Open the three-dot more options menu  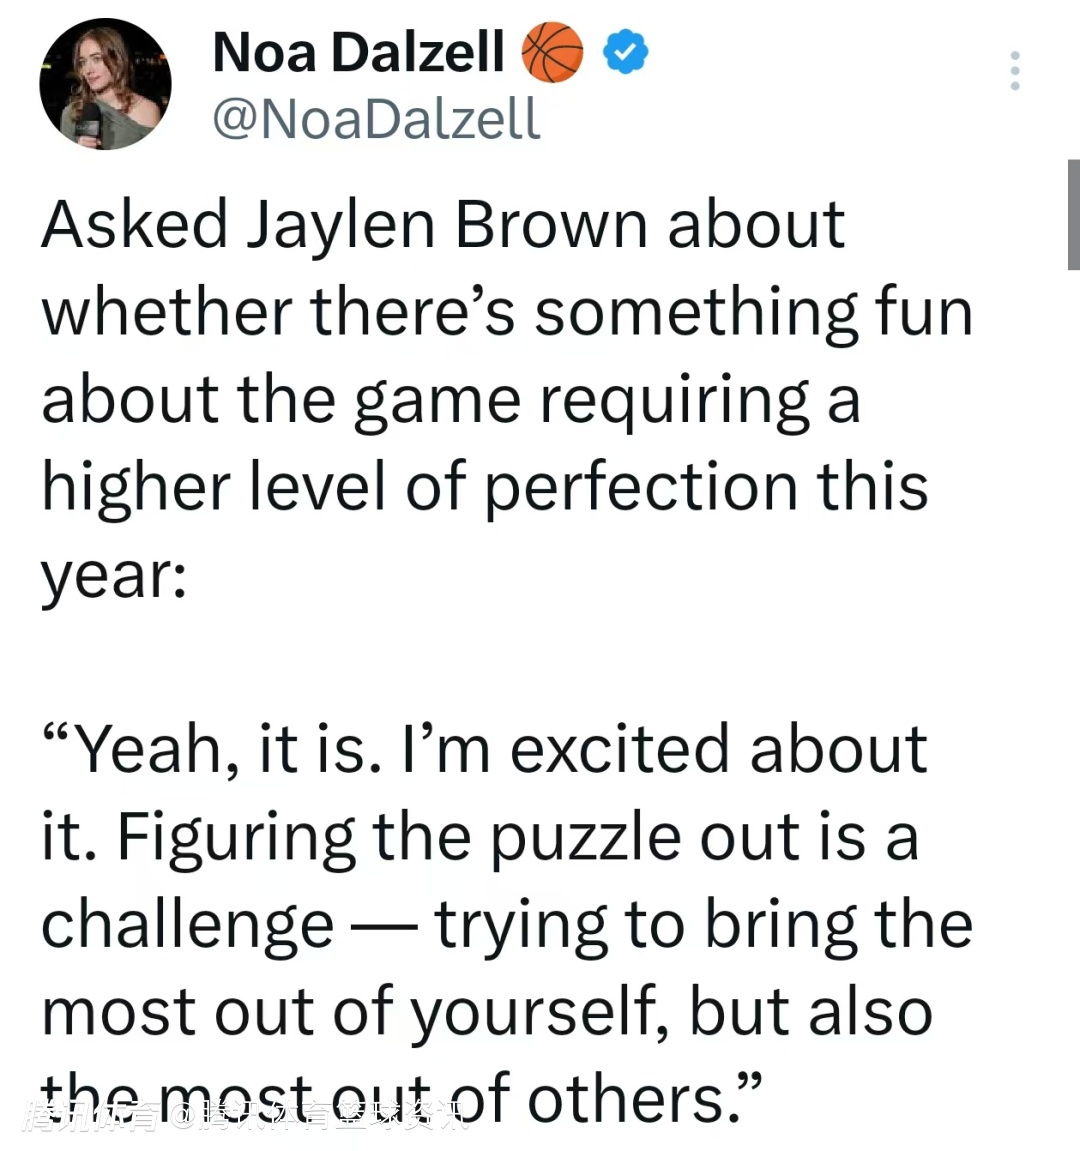(x=1015, y=71)
